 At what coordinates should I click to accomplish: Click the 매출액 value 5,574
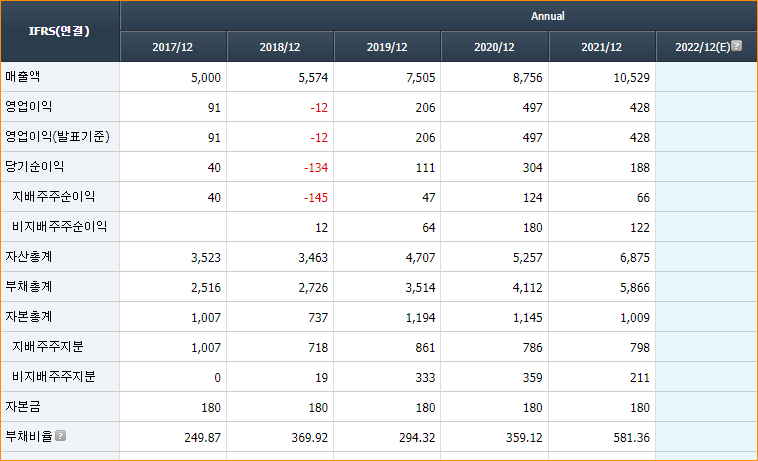313,78
